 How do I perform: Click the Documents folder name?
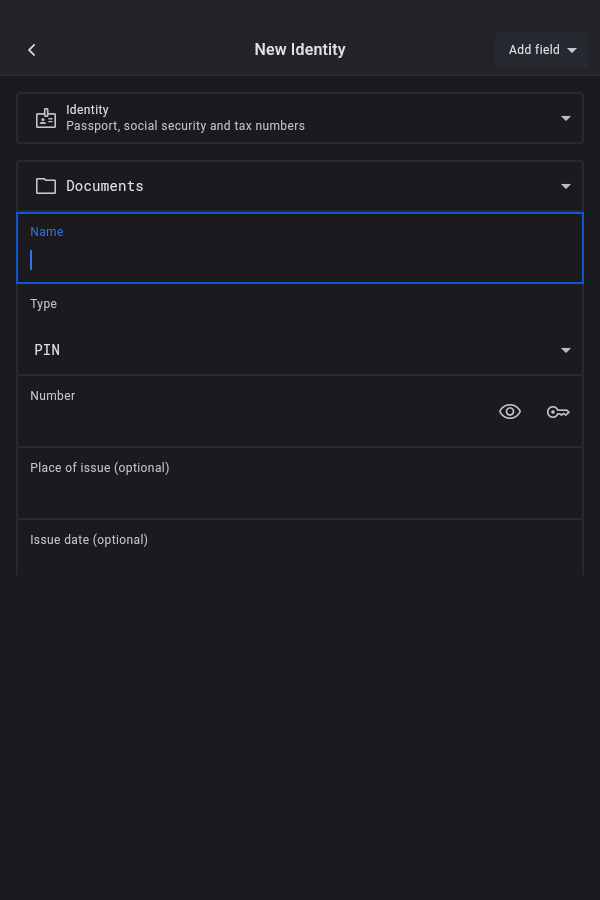105,186
